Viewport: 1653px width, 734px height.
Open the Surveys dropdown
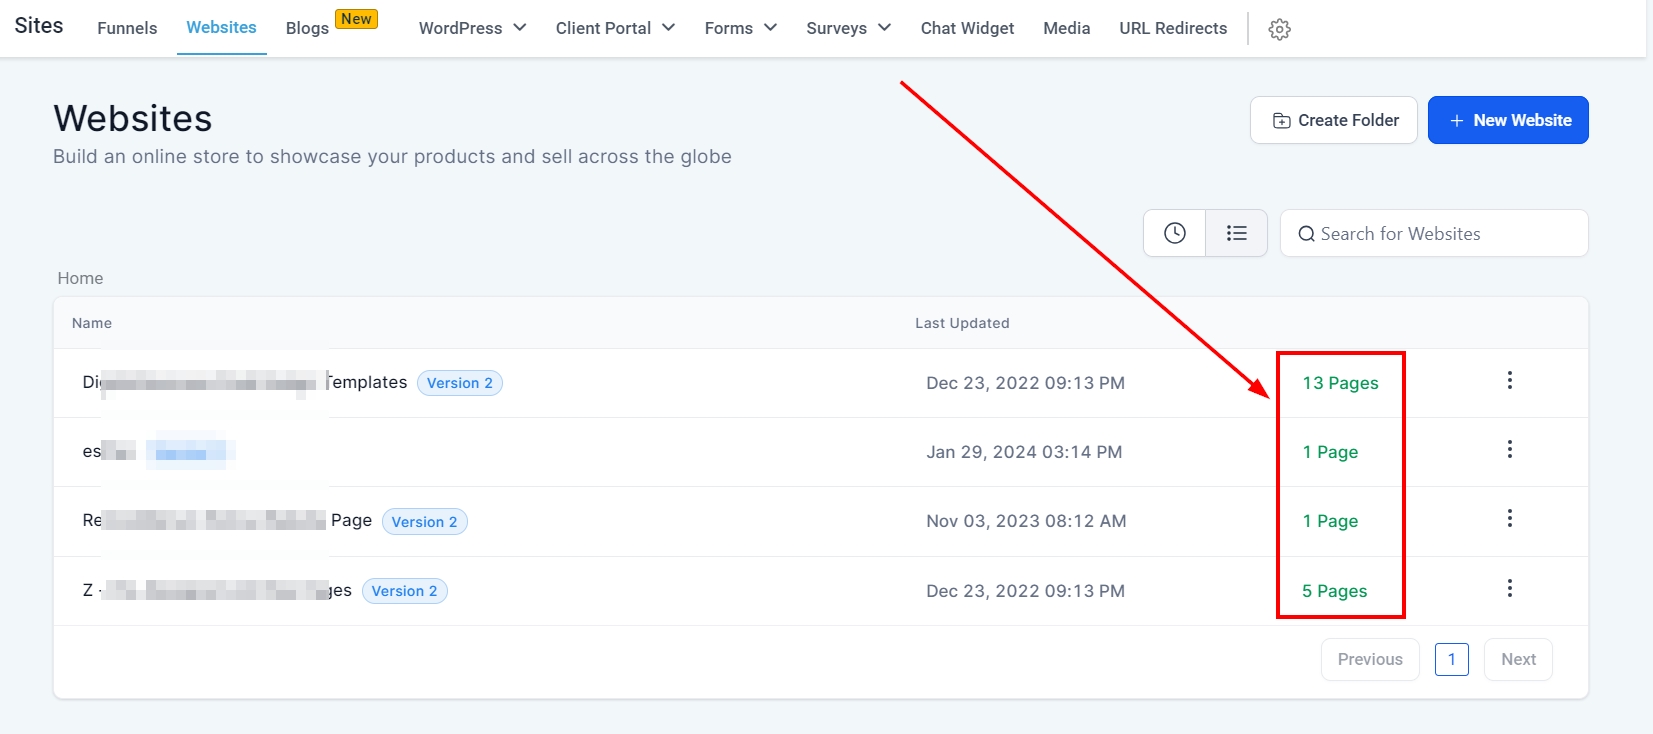pos(848,28)
